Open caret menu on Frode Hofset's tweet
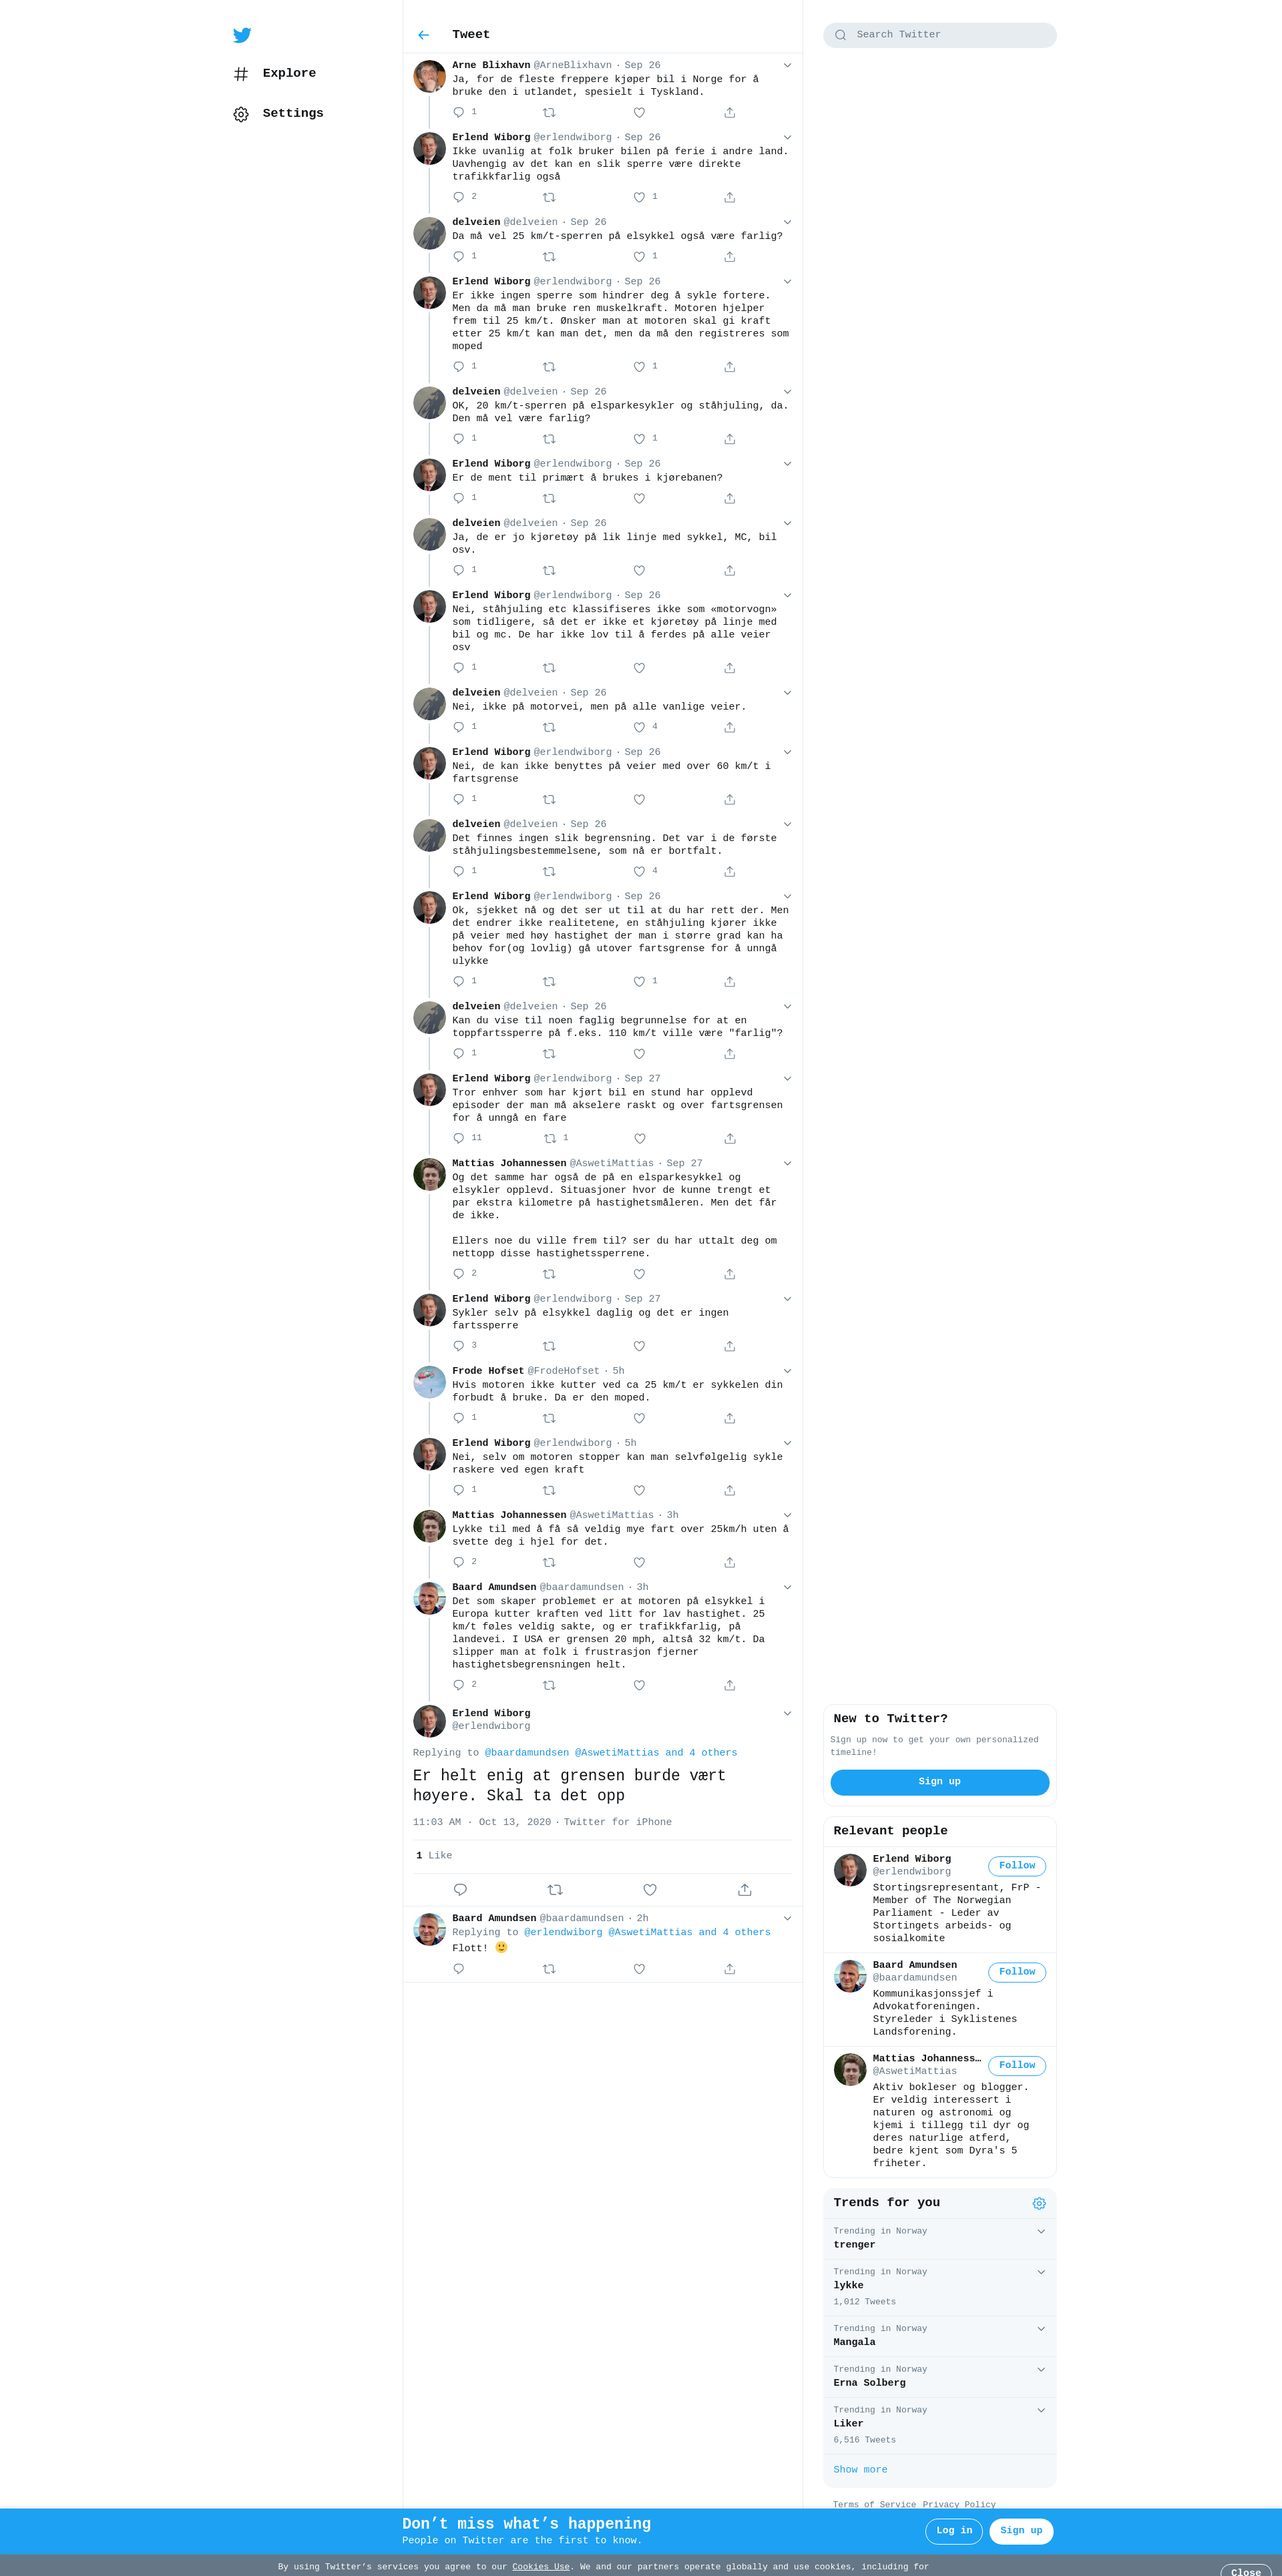Viewport: 1282px width, 2576px height. coord(787,1371)
